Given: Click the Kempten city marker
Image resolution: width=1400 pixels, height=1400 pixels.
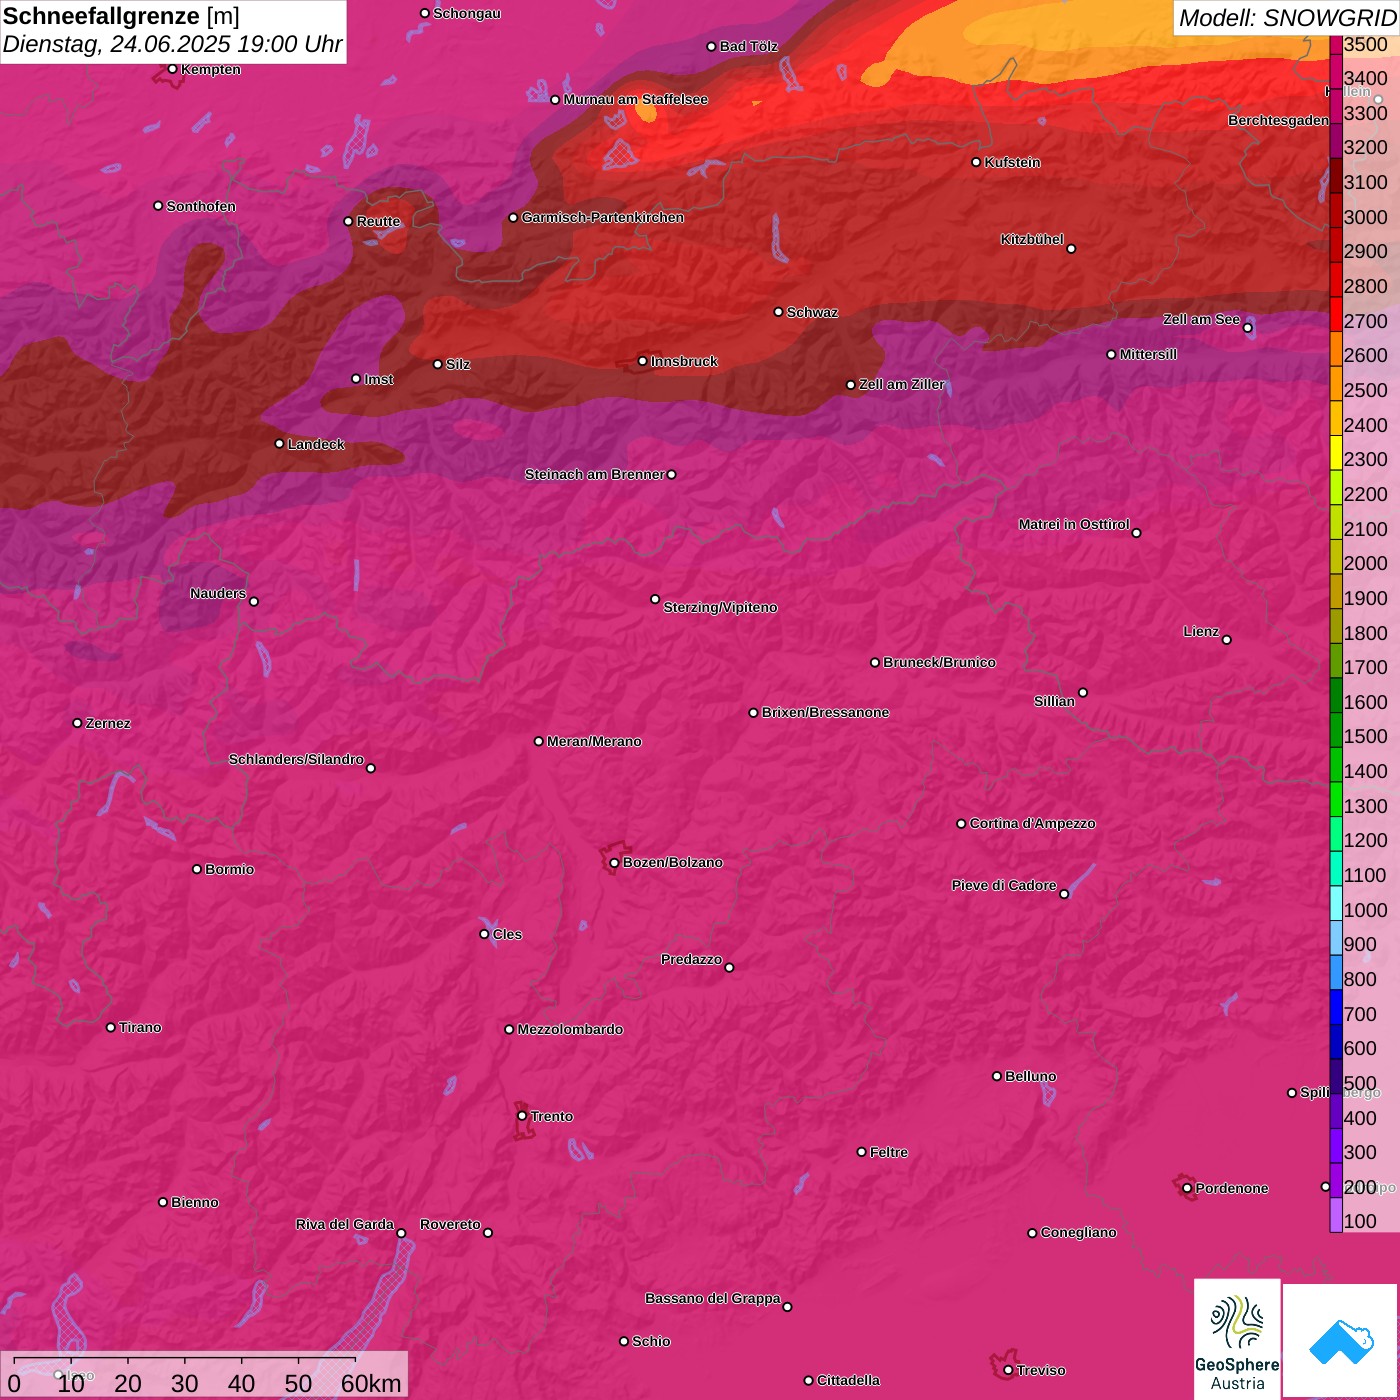Looking at the screenshot, I should (173, 69).
